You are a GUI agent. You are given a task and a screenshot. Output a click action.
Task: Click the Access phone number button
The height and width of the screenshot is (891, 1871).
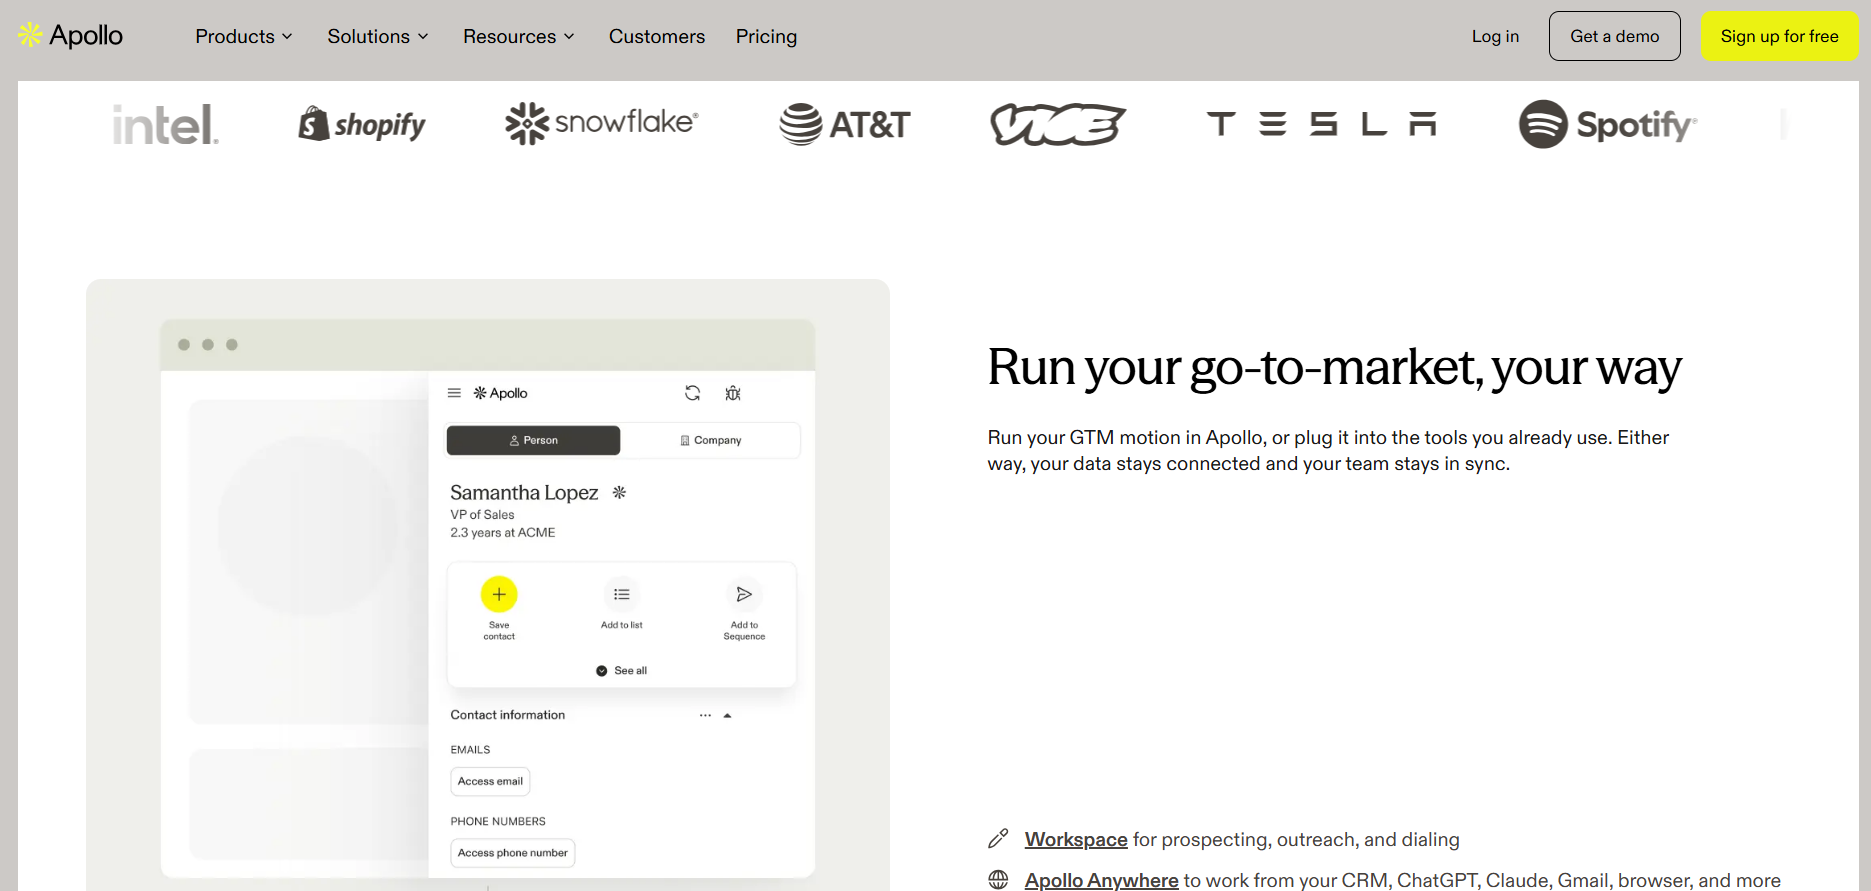point(512,853)
